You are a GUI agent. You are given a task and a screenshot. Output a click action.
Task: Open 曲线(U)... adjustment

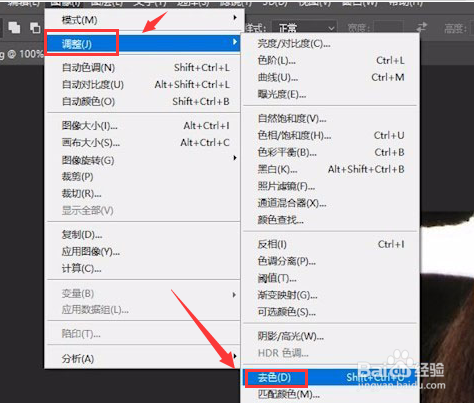(330, 77)
